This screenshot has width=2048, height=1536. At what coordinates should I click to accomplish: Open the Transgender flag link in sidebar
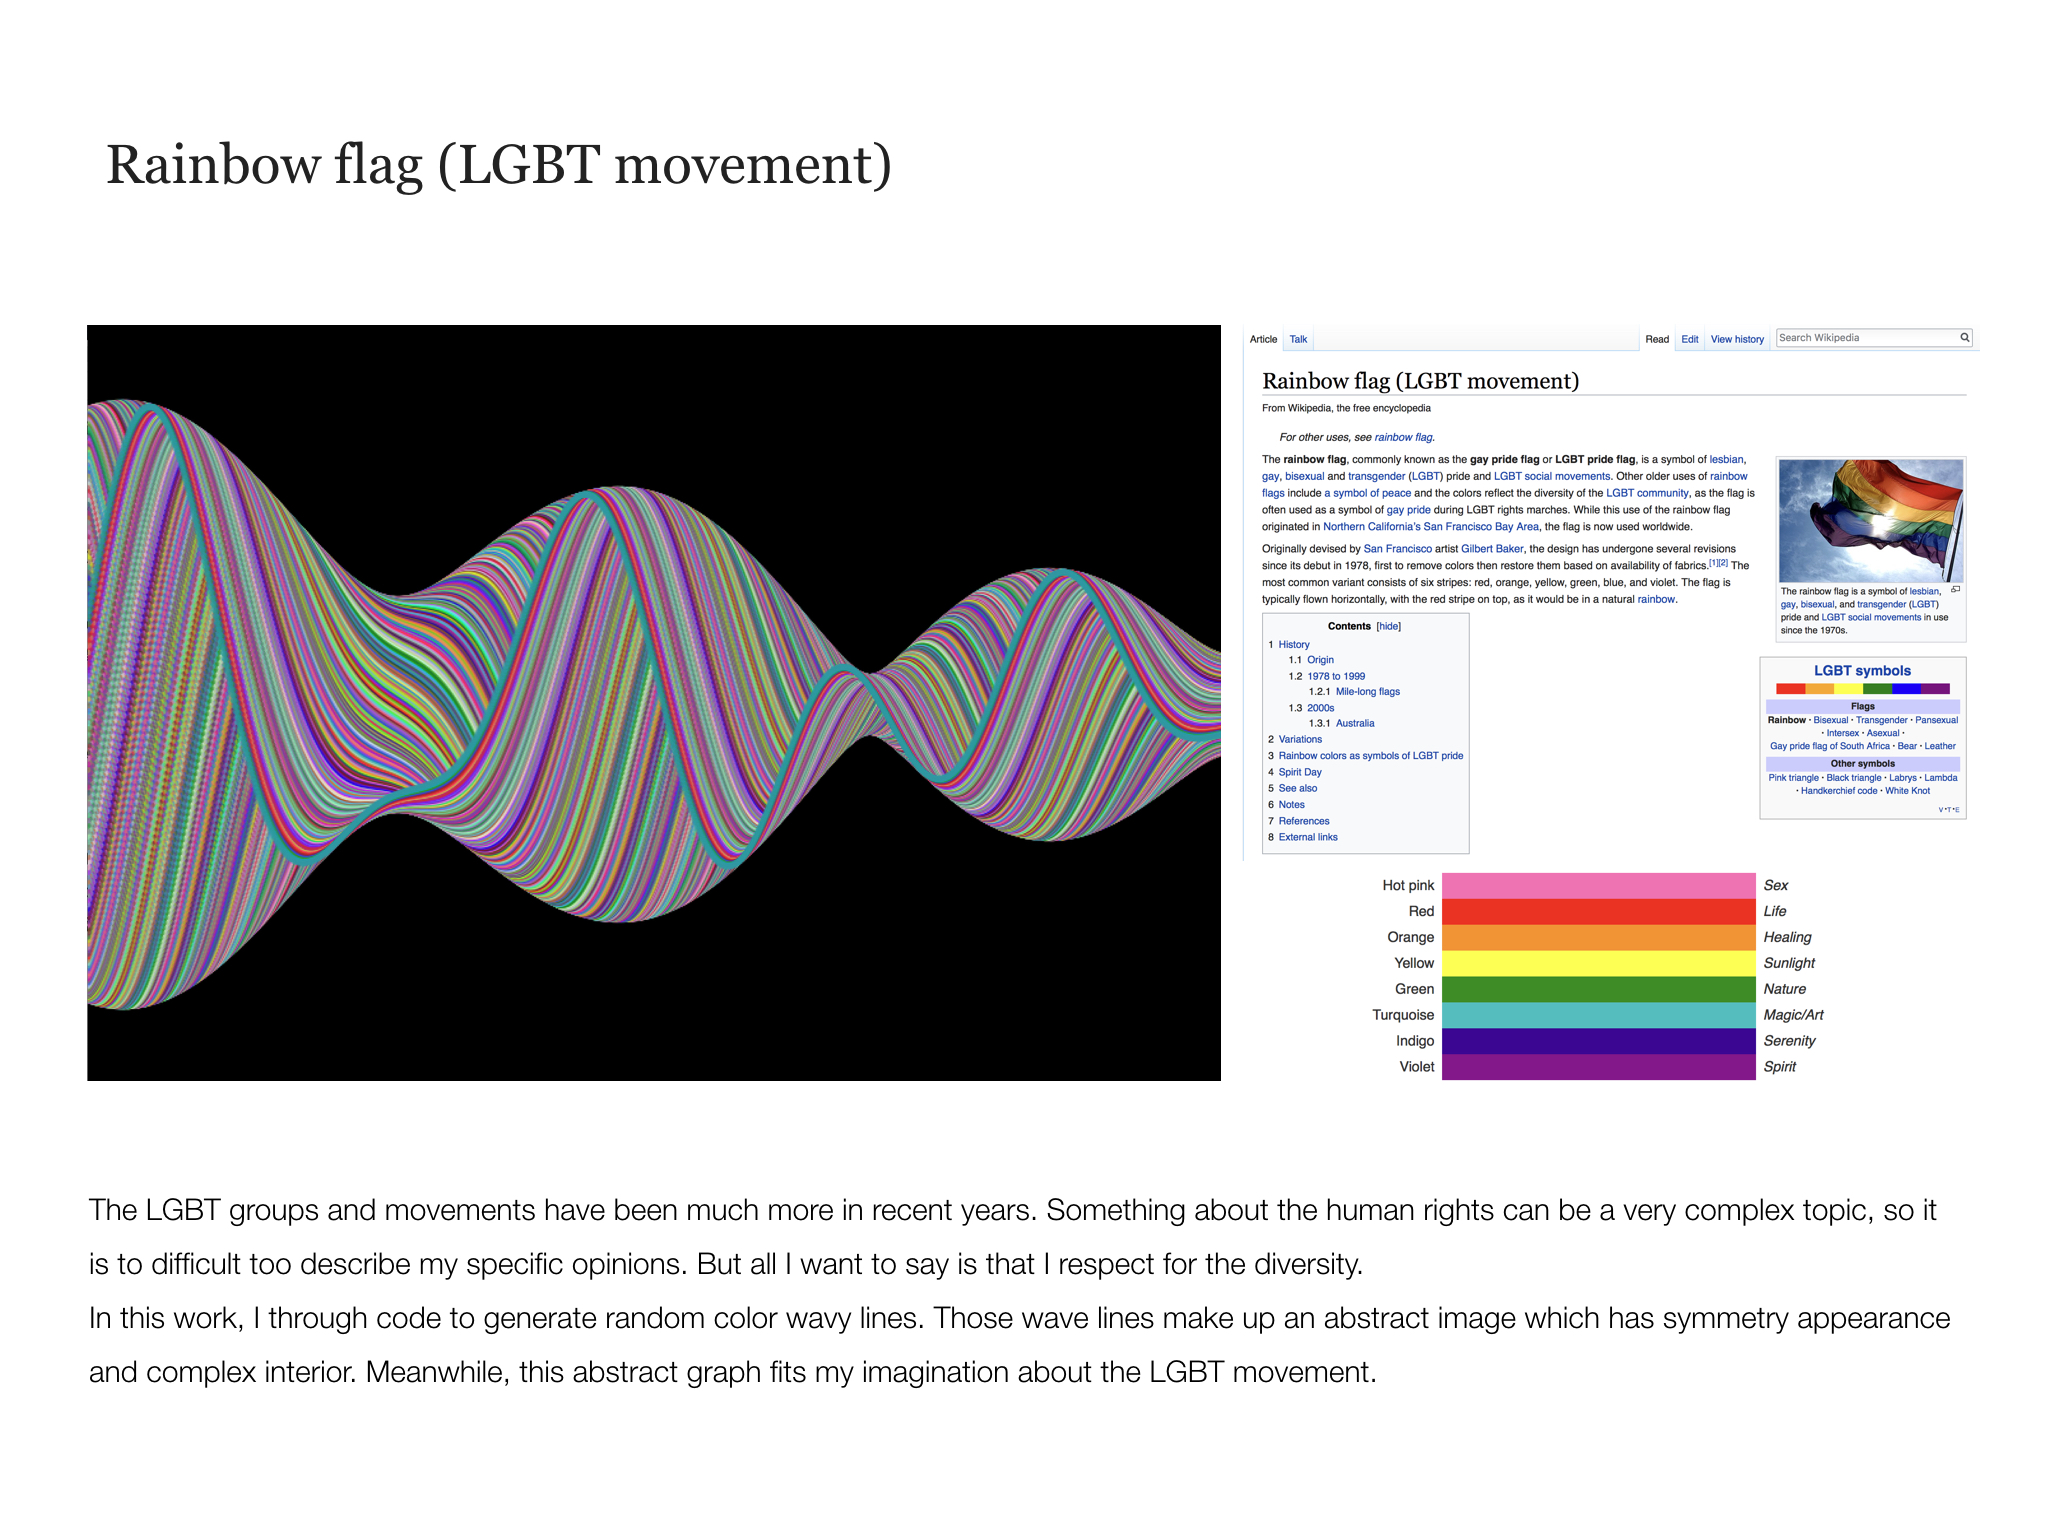coord(1882,720)
